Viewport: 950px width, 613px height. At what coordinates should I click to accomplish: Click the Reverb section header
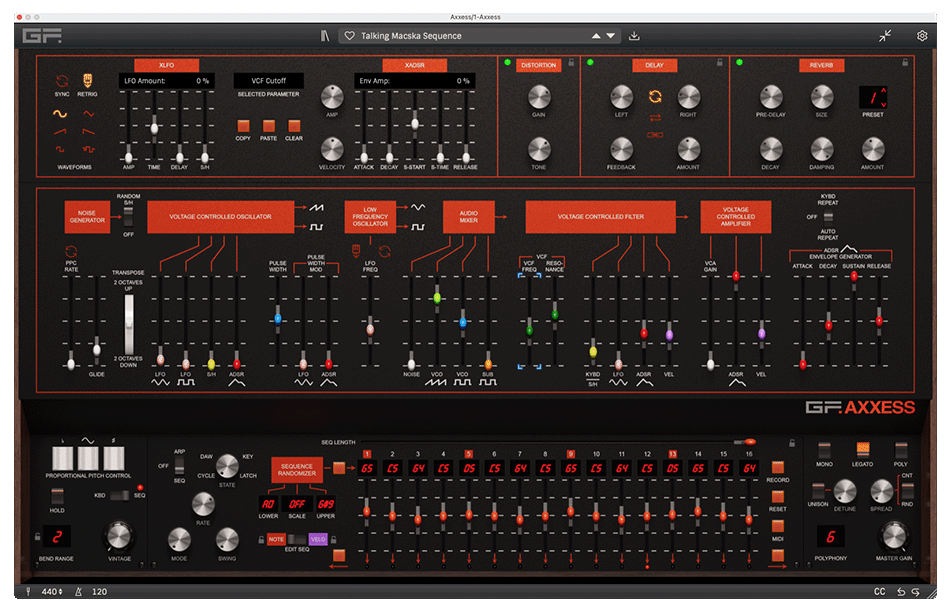[x=822, y=65]
